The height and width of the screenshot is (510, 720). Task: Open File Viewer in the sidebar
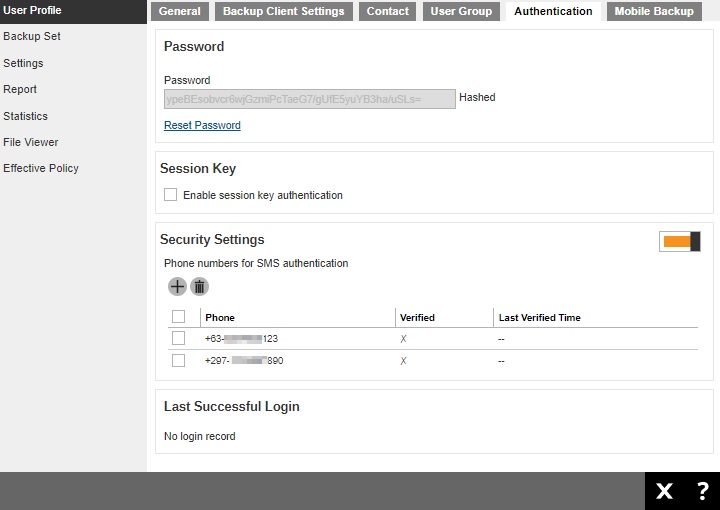coord(30,142)
